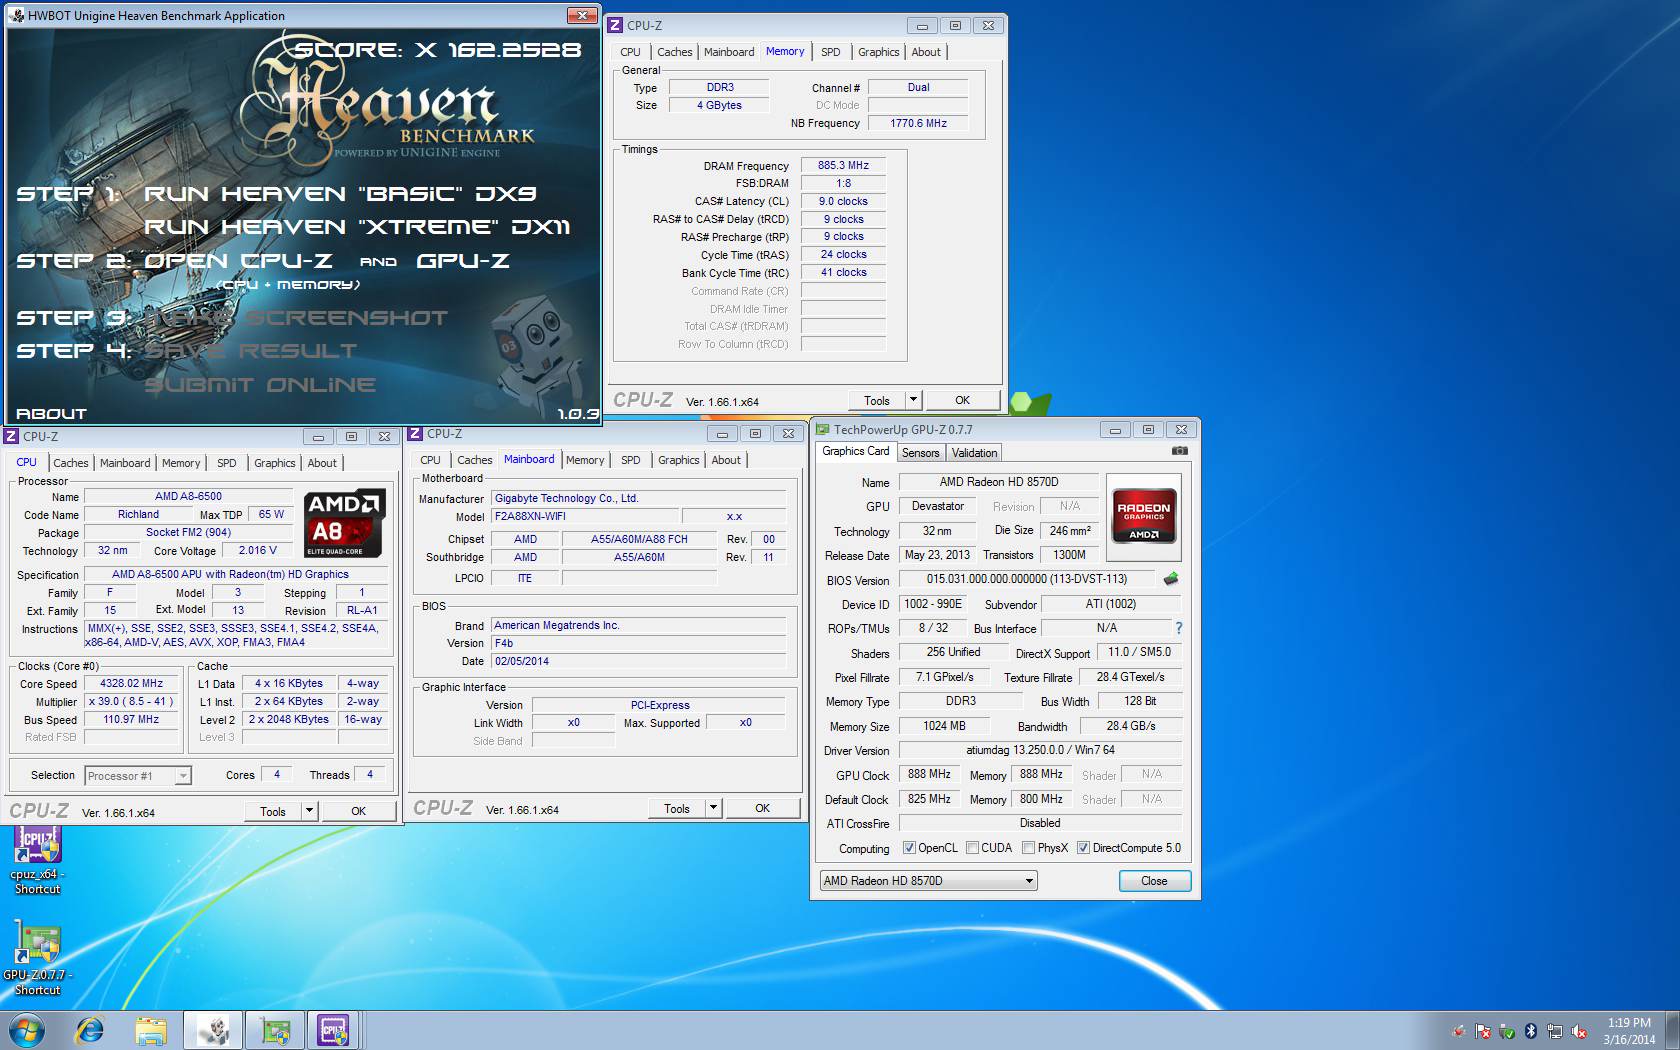Click the Core Speed value 4328.02 MHz
This screenshot has width=1680, height=1050.
(131, 684)
